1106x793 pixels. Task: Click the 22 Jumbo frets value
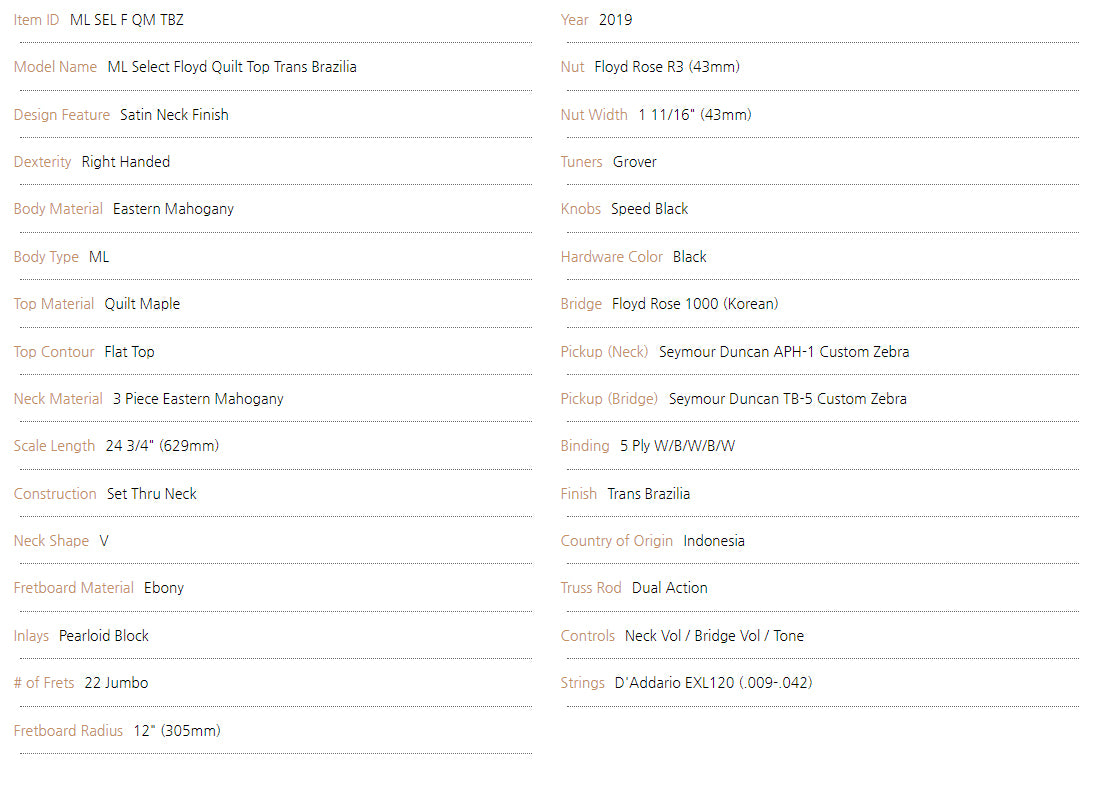pyautogui.click(x=116, y=683)
